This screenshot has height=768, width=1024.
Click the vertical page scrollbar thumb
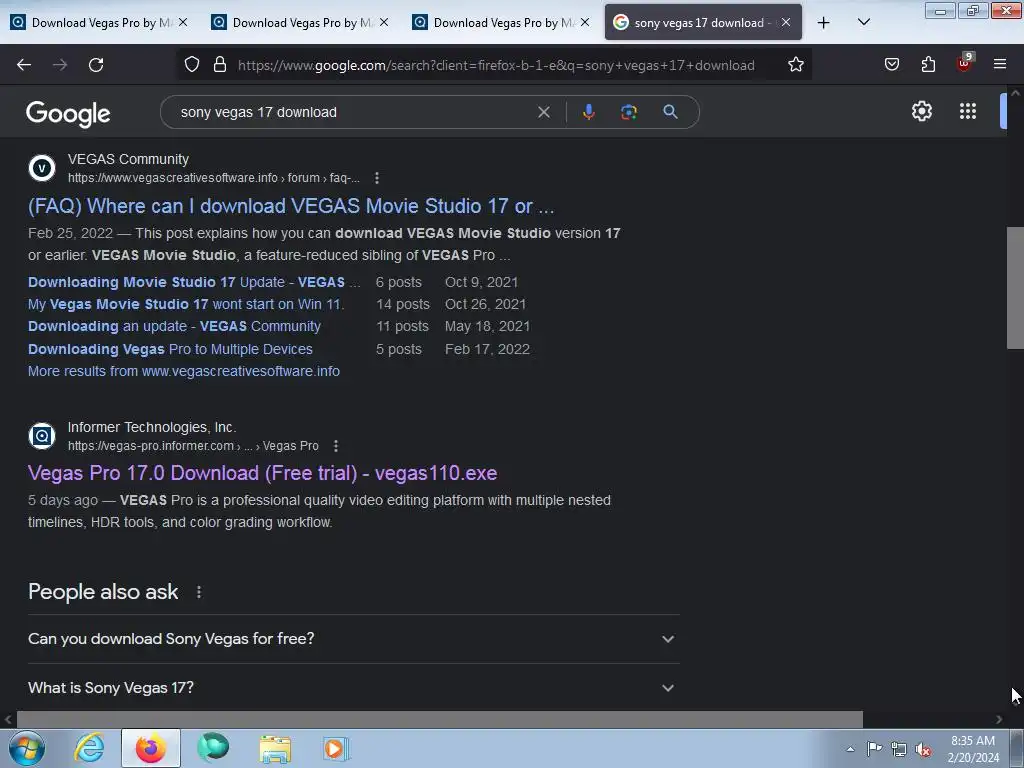tap(1015, 288)
